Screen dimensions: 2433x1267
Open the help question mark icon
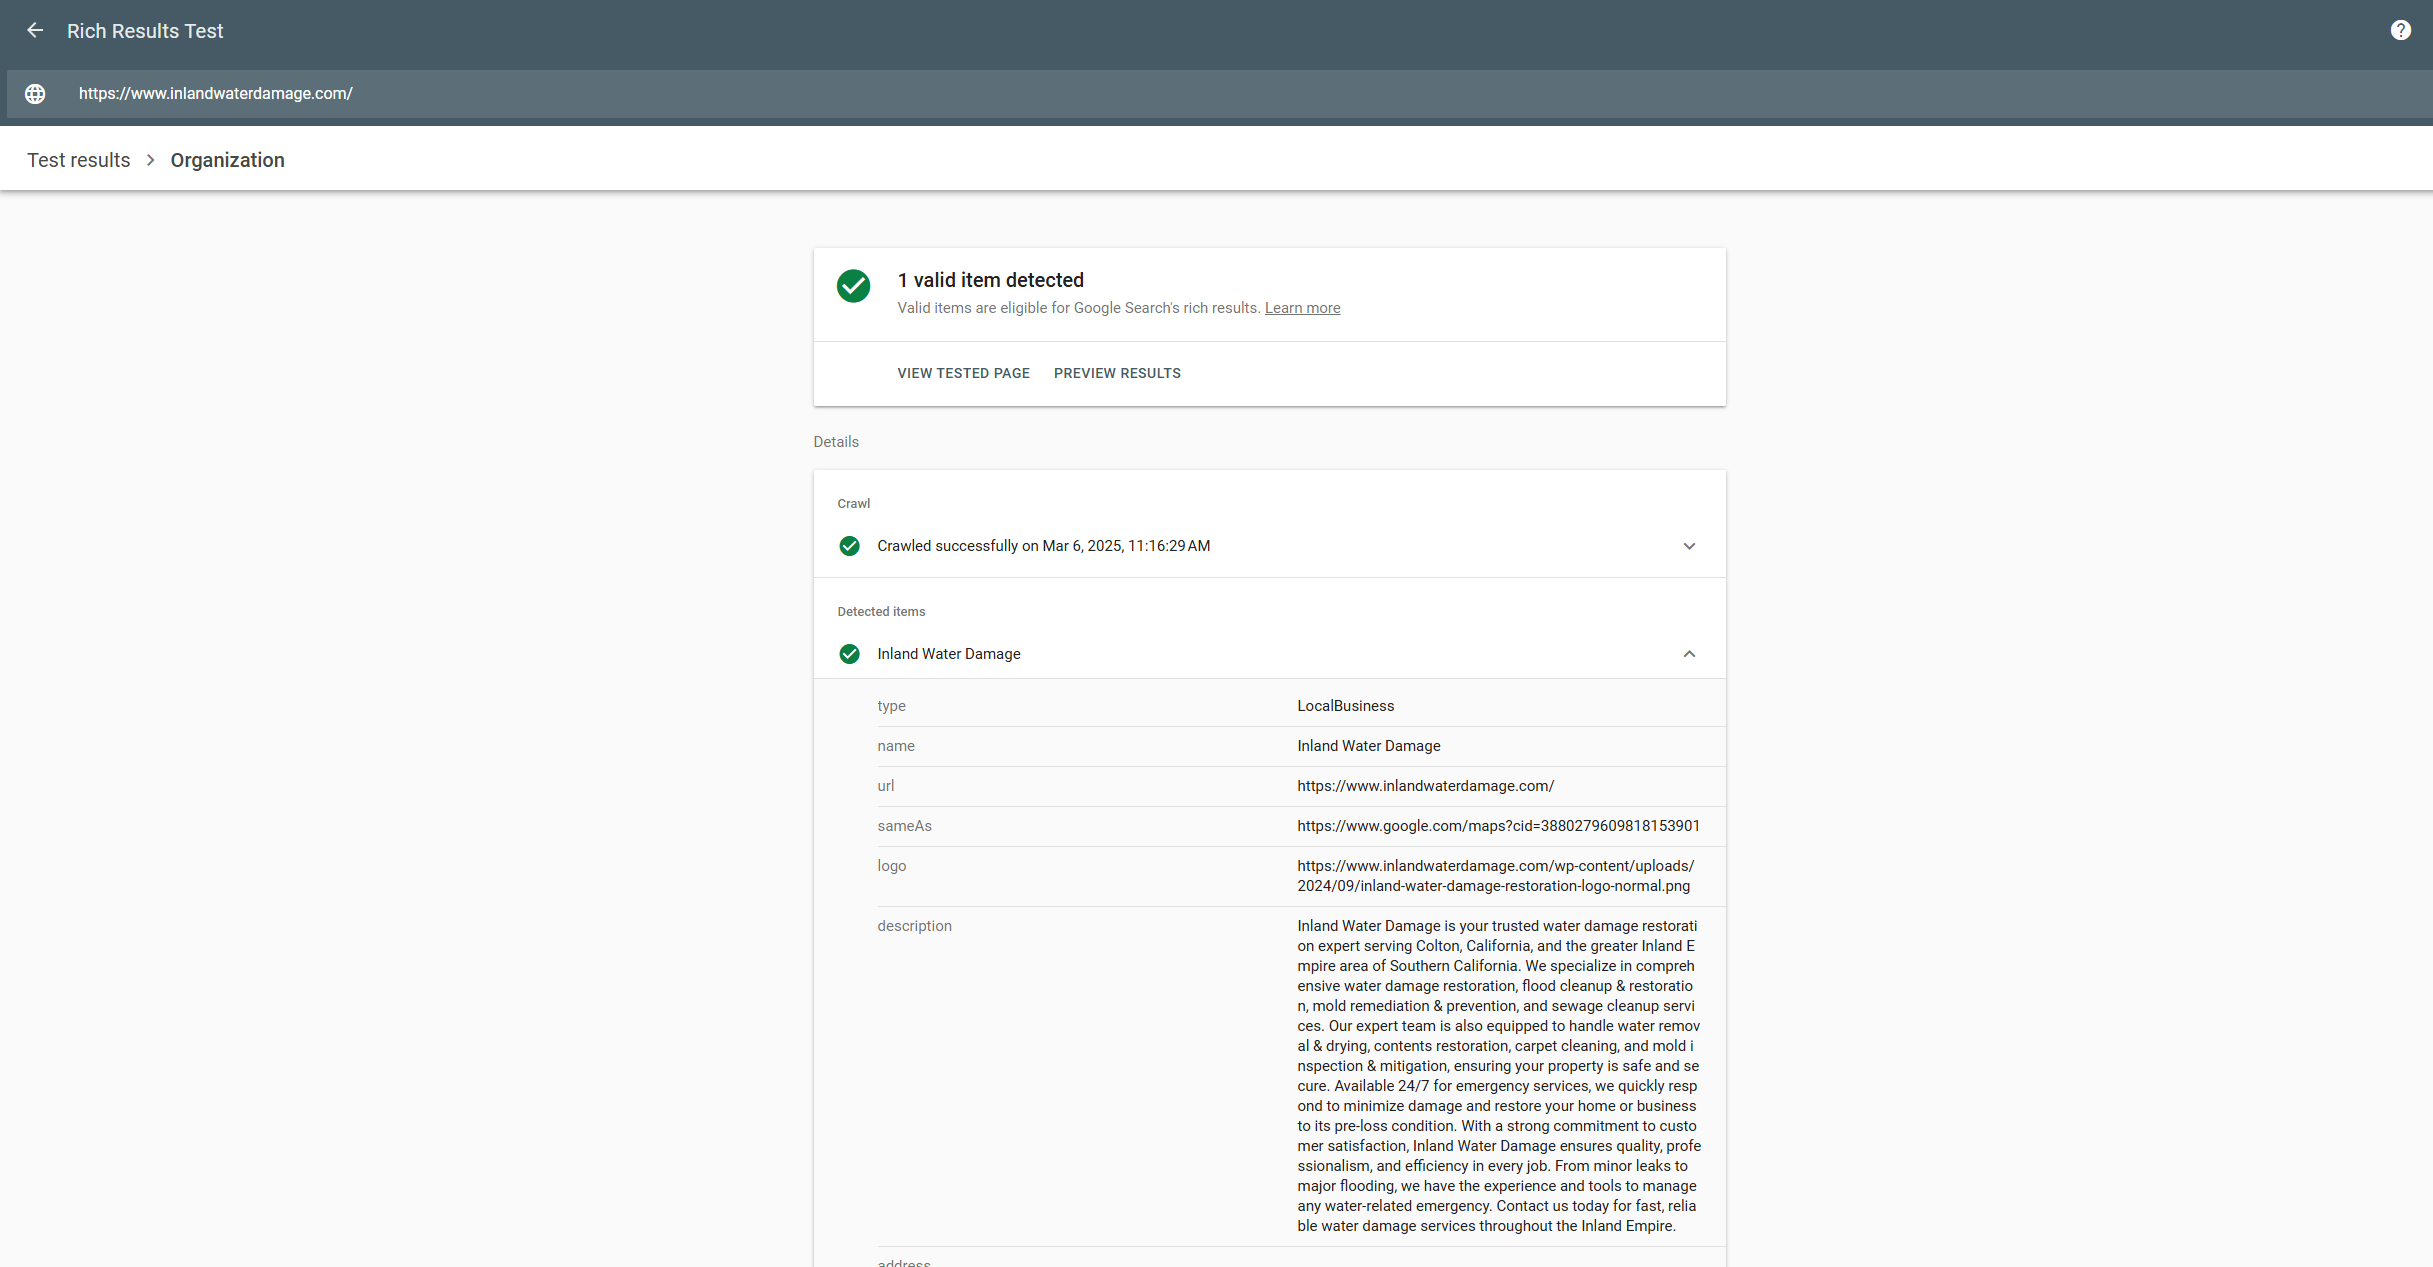[2400, 31]
